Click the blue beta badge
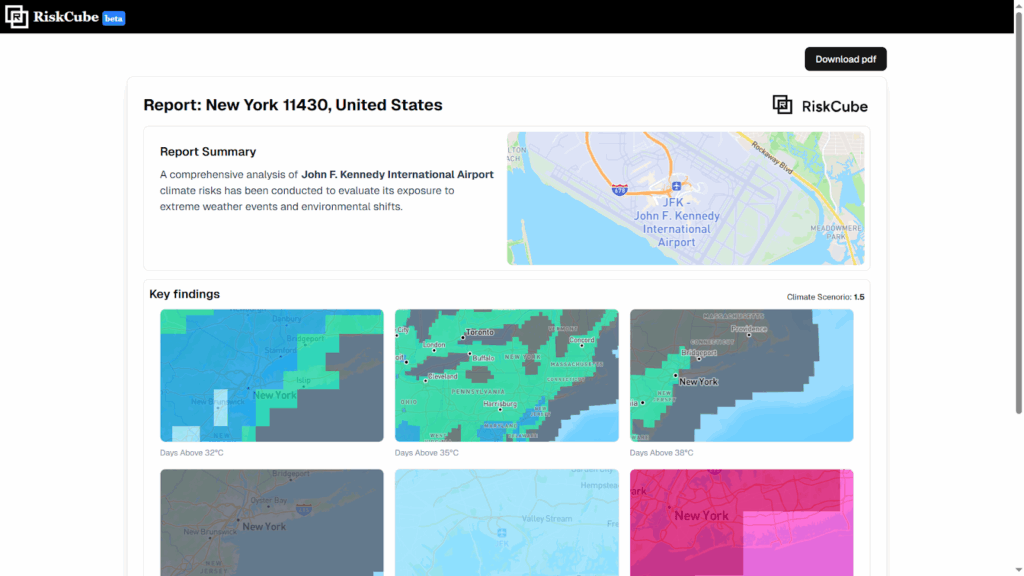This screenshot has width=1024, height=576. click(114, 18)
